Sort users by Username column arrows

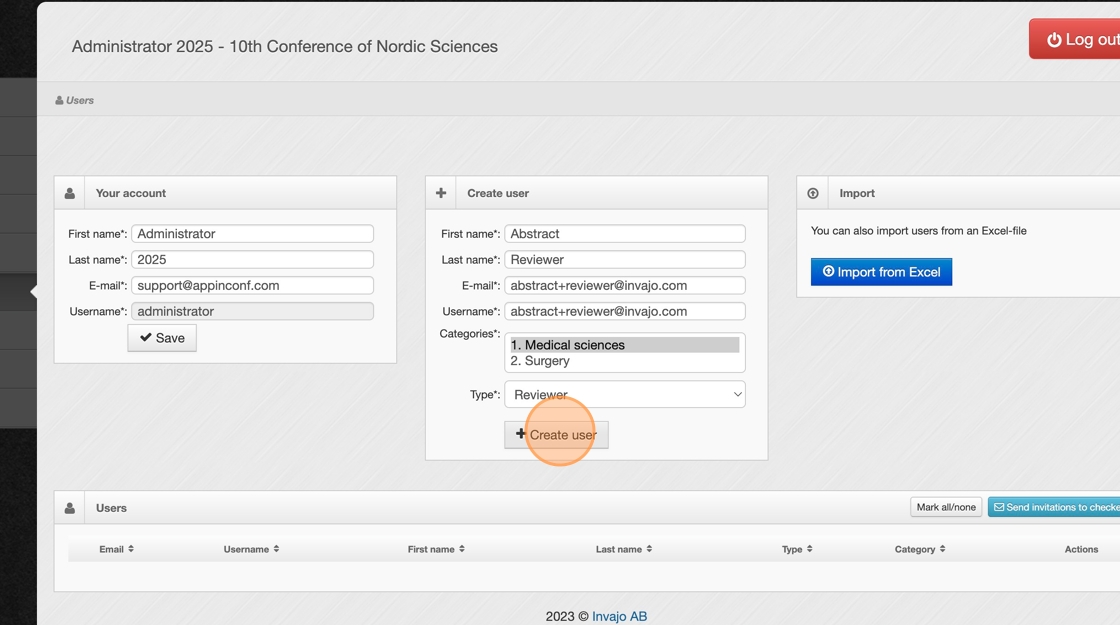pos(276,549)
